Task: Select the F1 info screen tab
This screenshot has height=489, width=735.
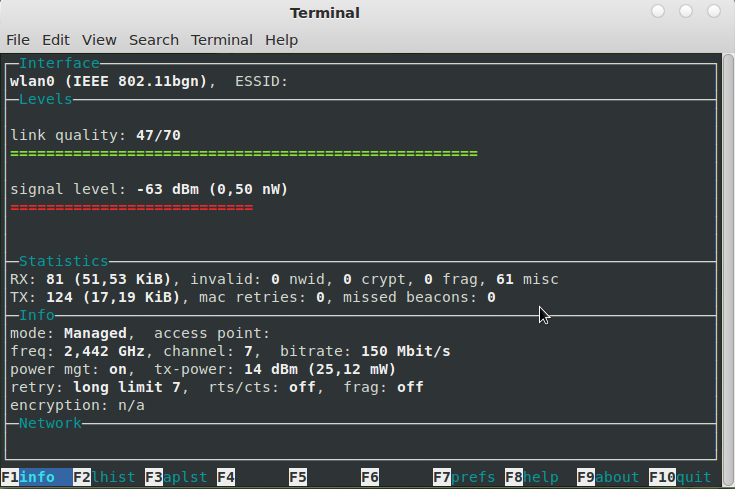Action: tap(37, 477)
